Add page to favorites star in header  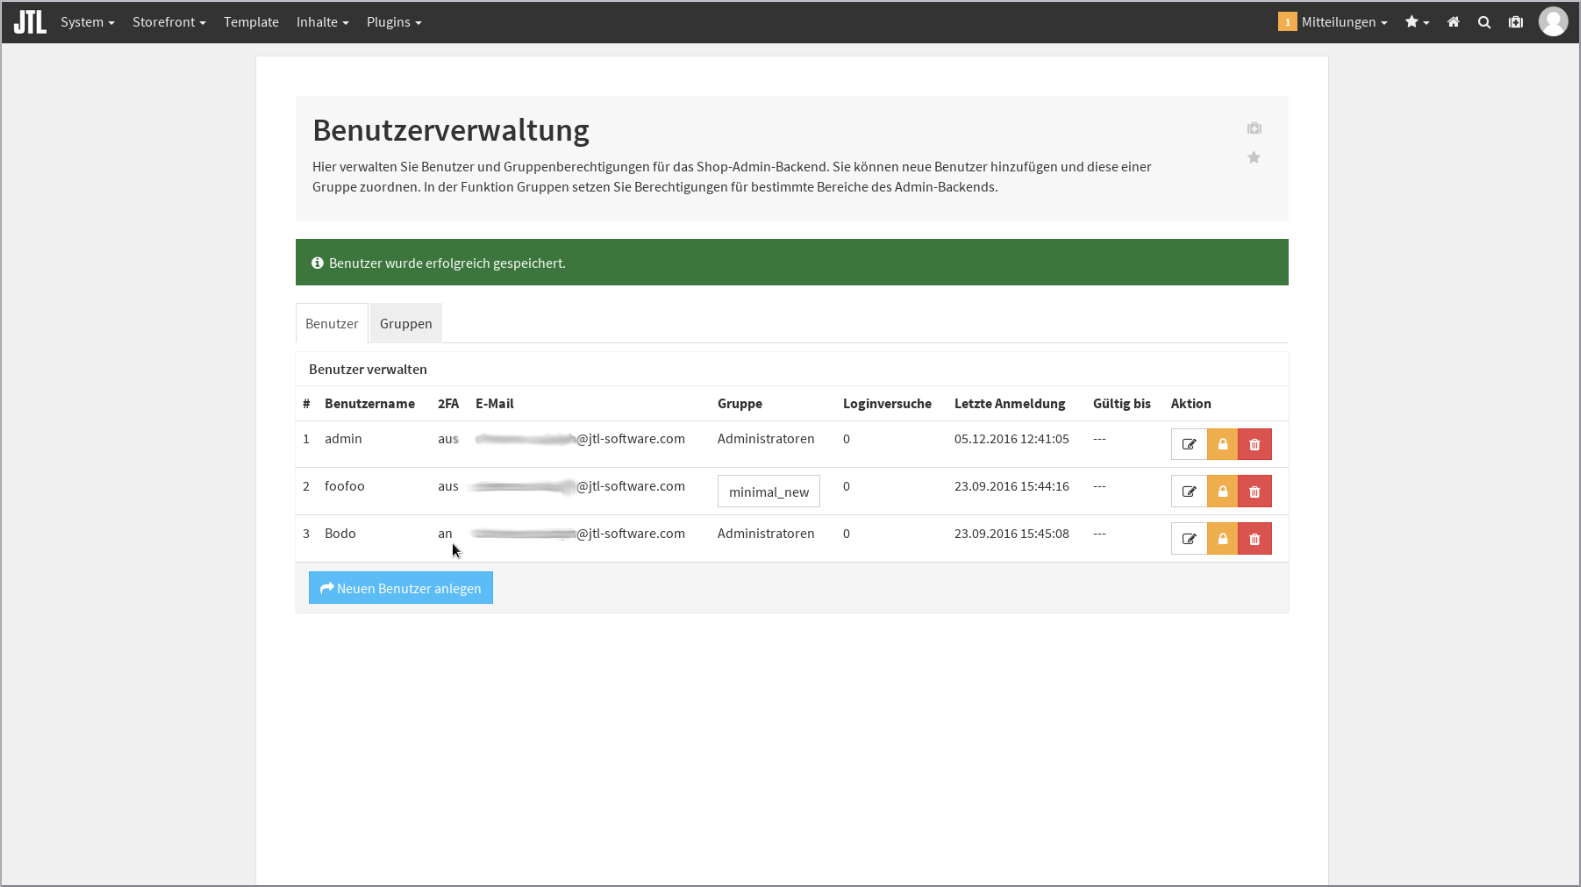point(1253,158)
